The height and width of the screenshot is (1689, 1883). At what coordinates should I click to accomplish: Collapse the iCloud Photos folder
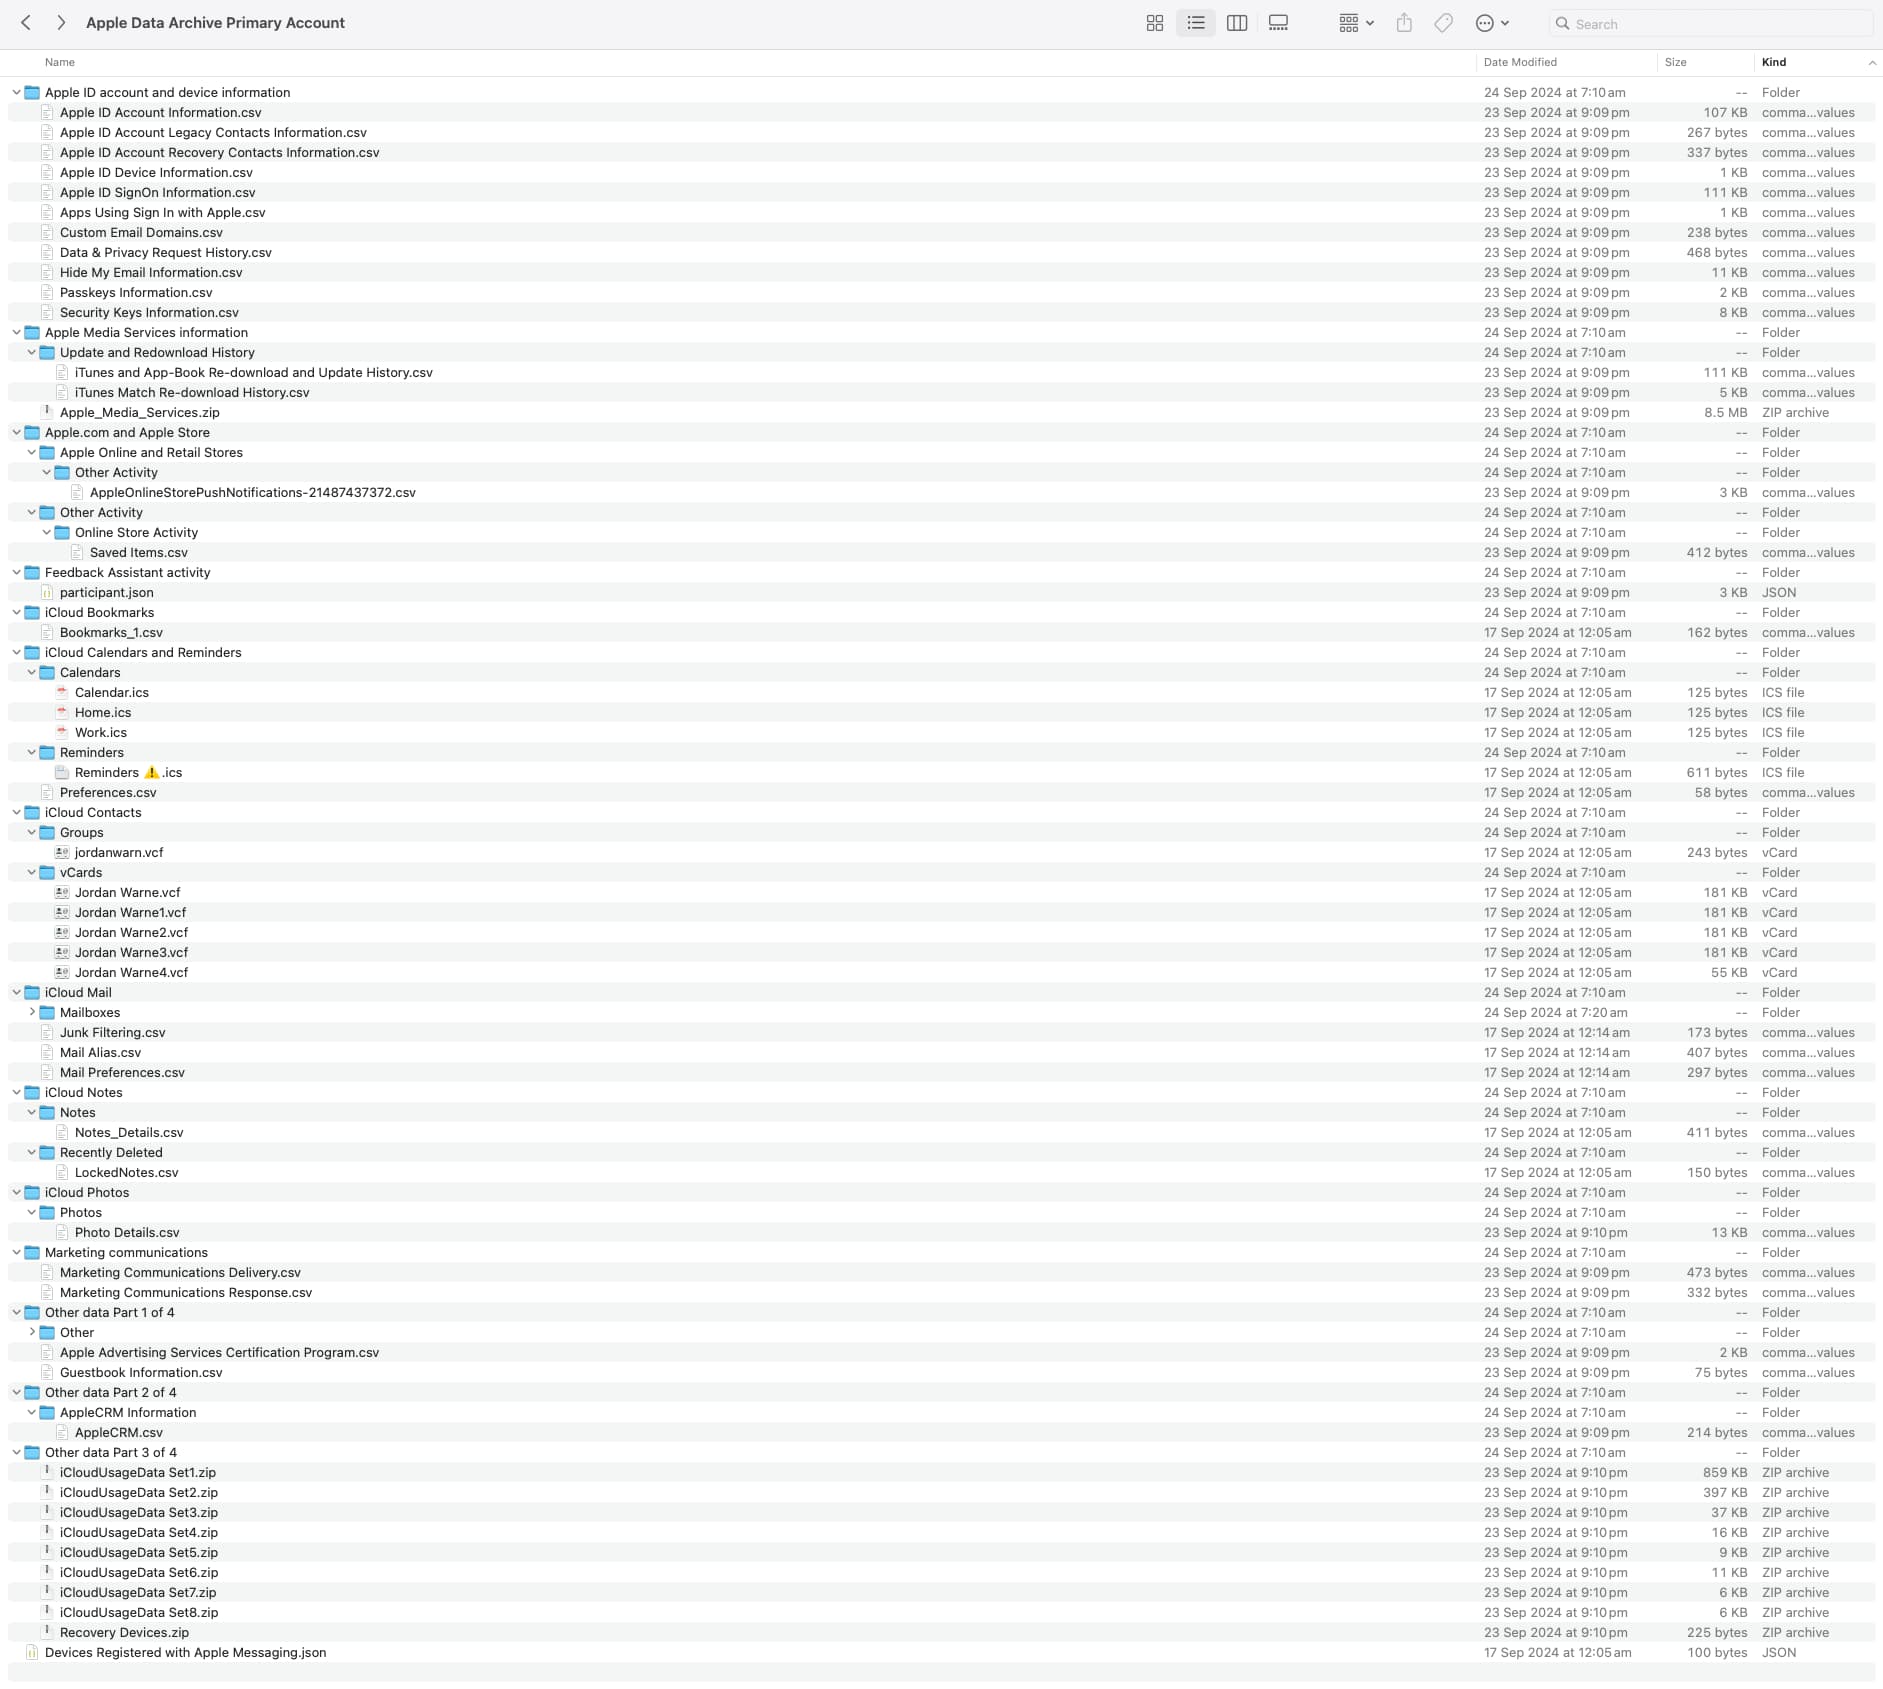coord(16,1193)
